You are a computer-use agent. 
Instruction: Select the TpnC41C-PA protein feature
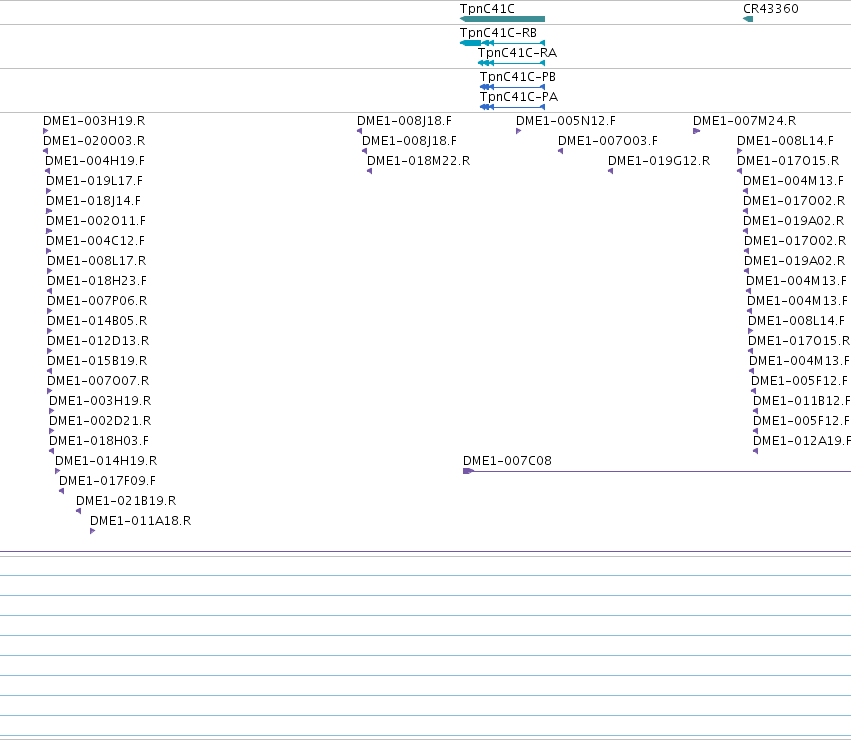click(x=519, y=97)
